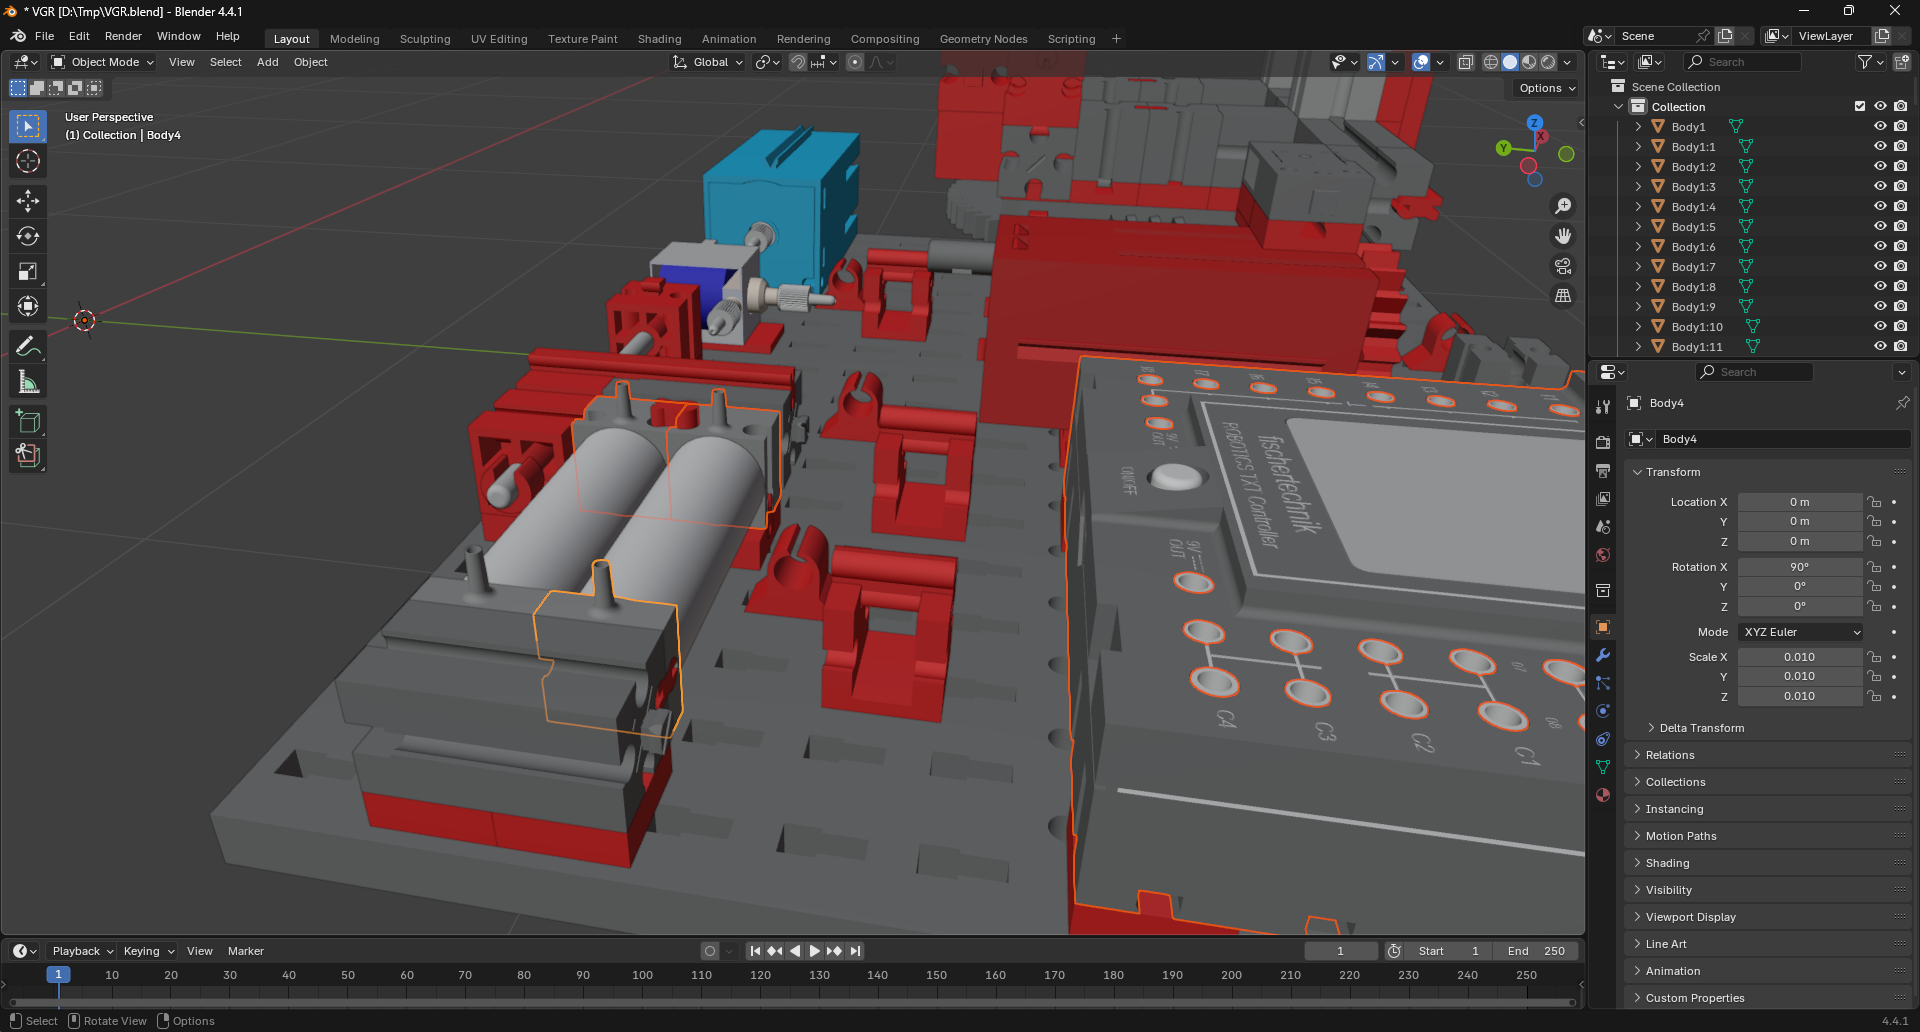Screen dimensions: 1920x1032
Task: Click the Add Cube tool icon
Action: click(28, 421)
